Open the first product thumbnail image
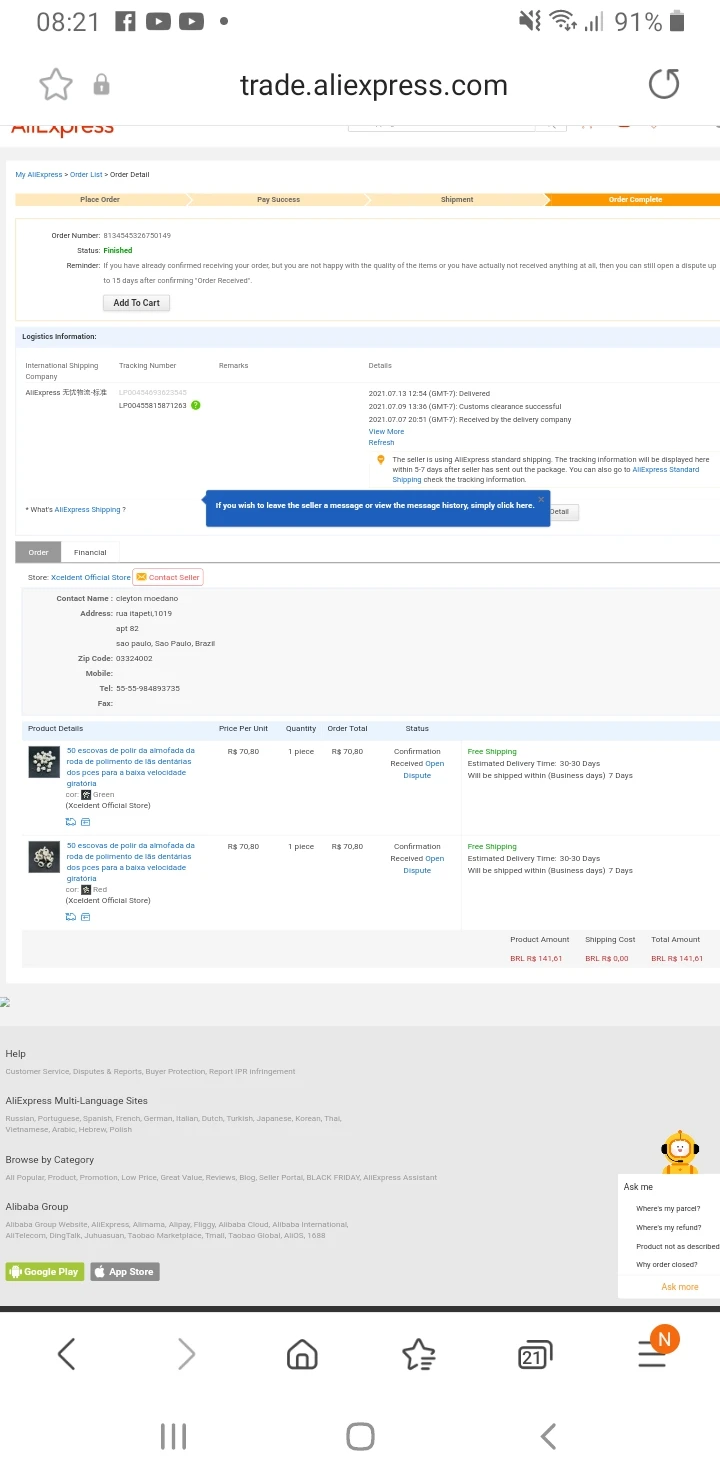Viewport: 720px width, 1480px height. 44,762
